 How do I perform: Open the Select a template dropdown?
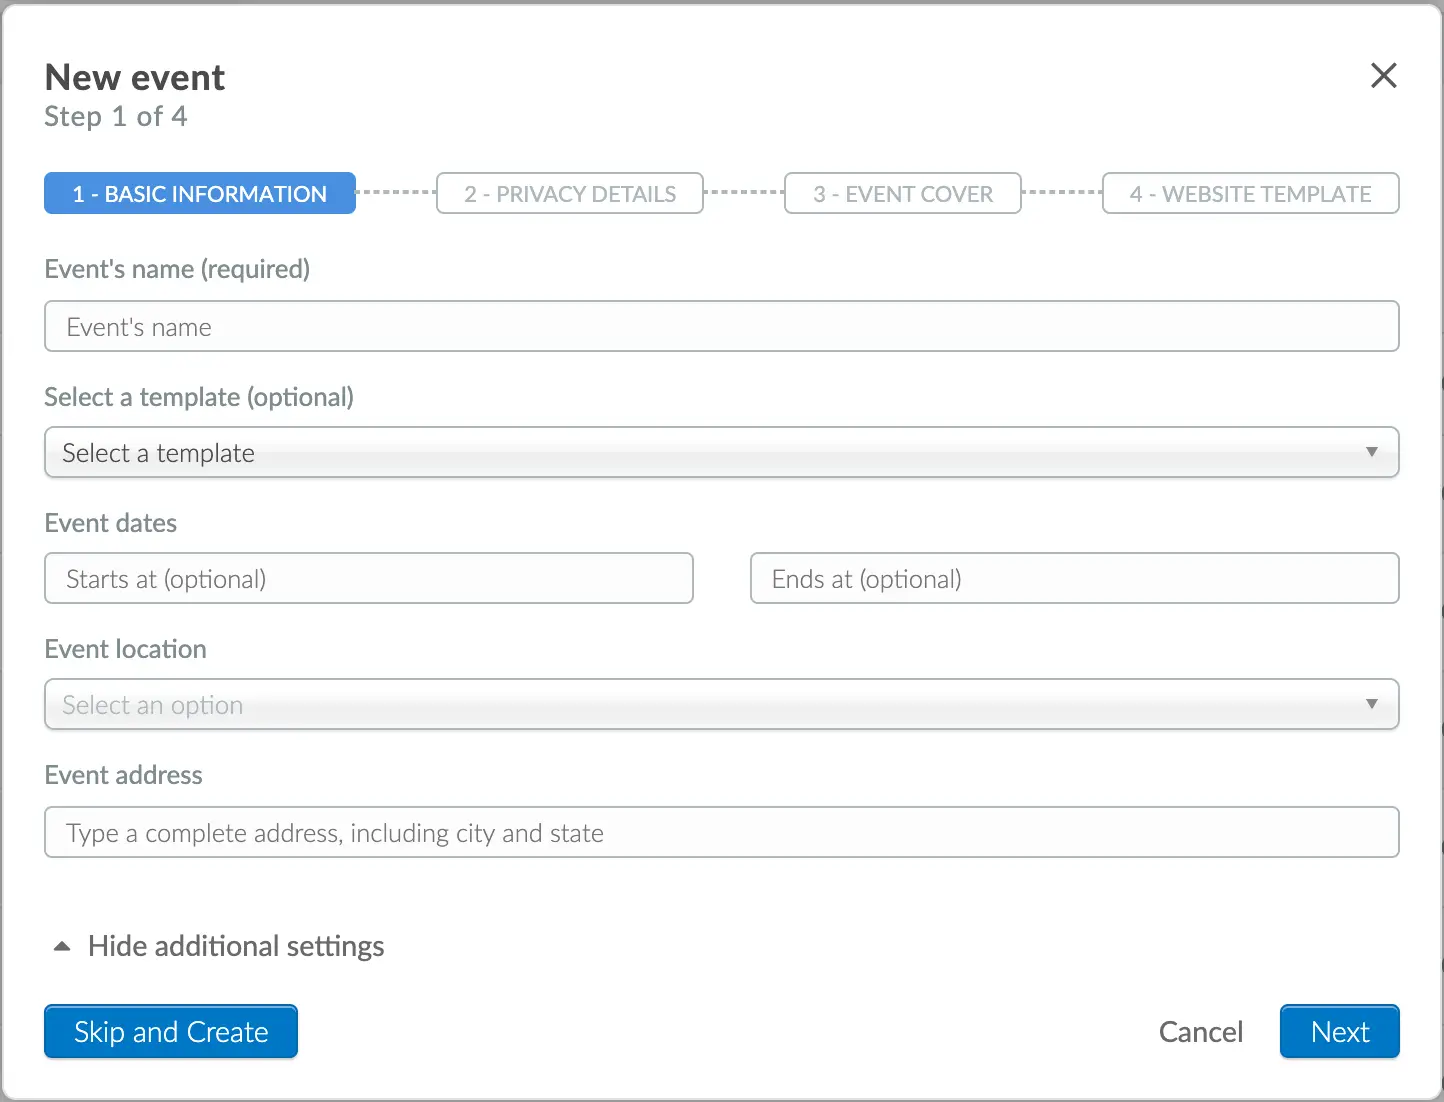722,452
